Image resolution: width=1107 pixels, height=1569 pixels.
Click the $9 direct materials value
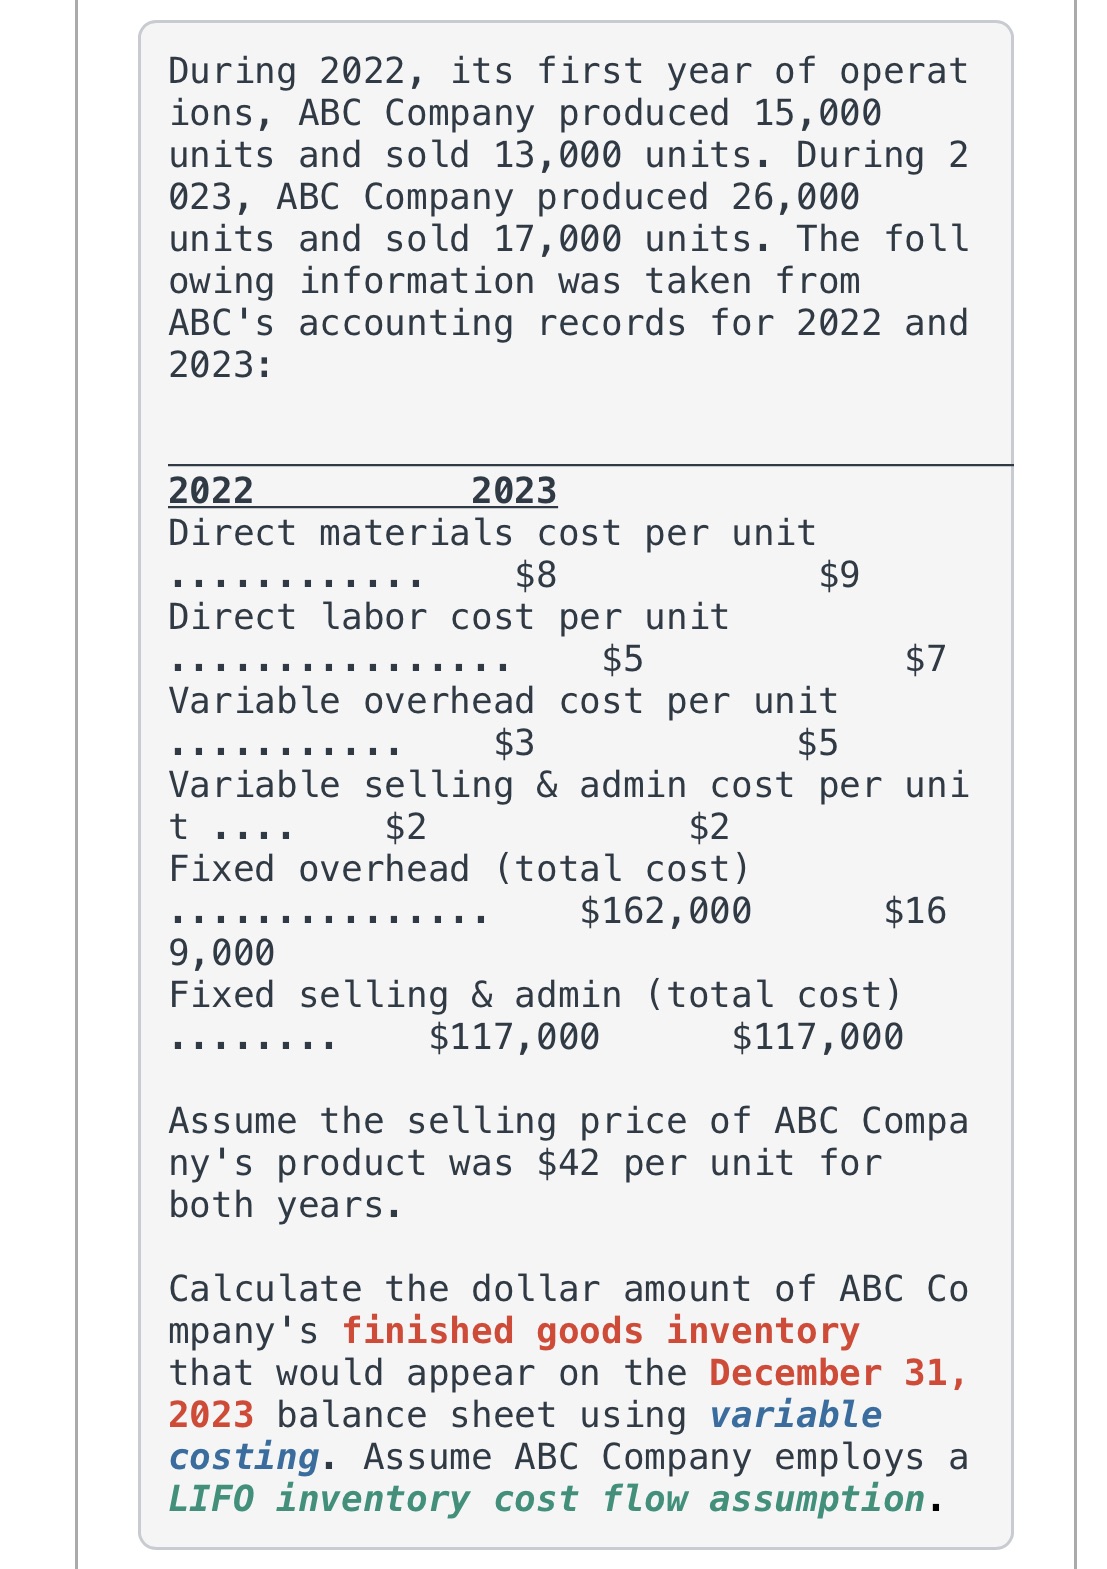click(x=839, y=575)
